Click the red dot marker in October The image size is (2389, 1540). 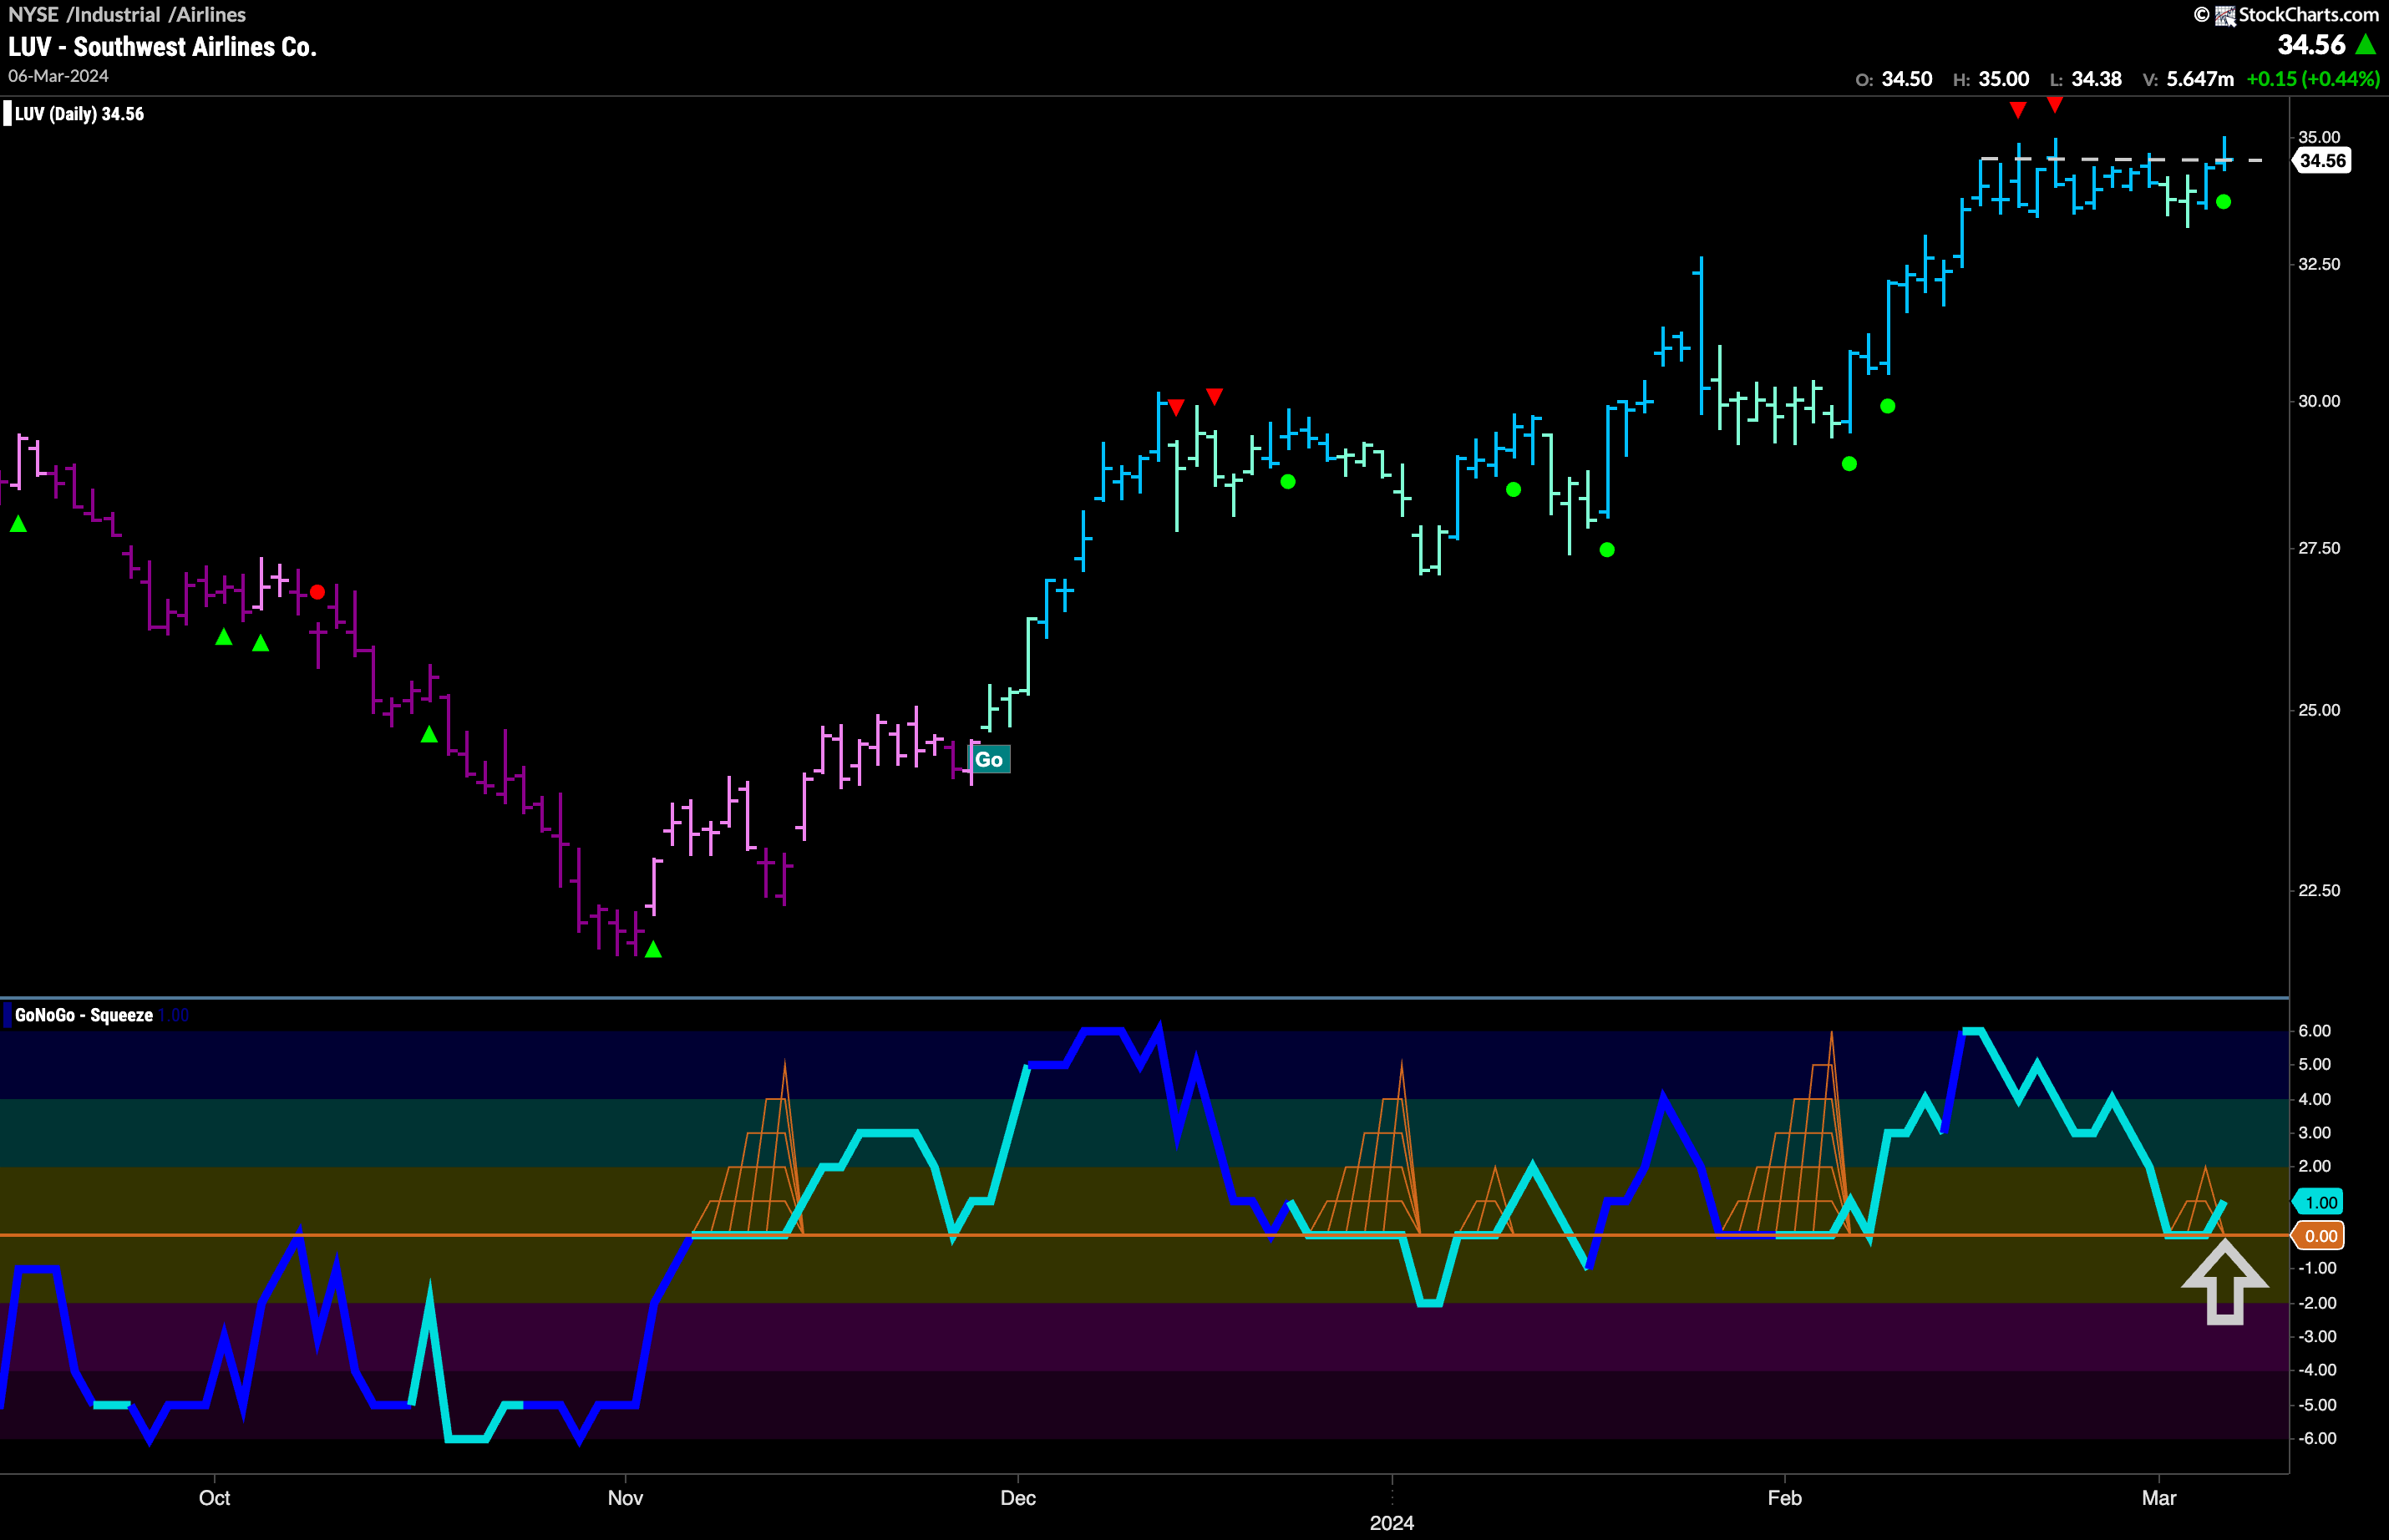(x=317, y=592)
